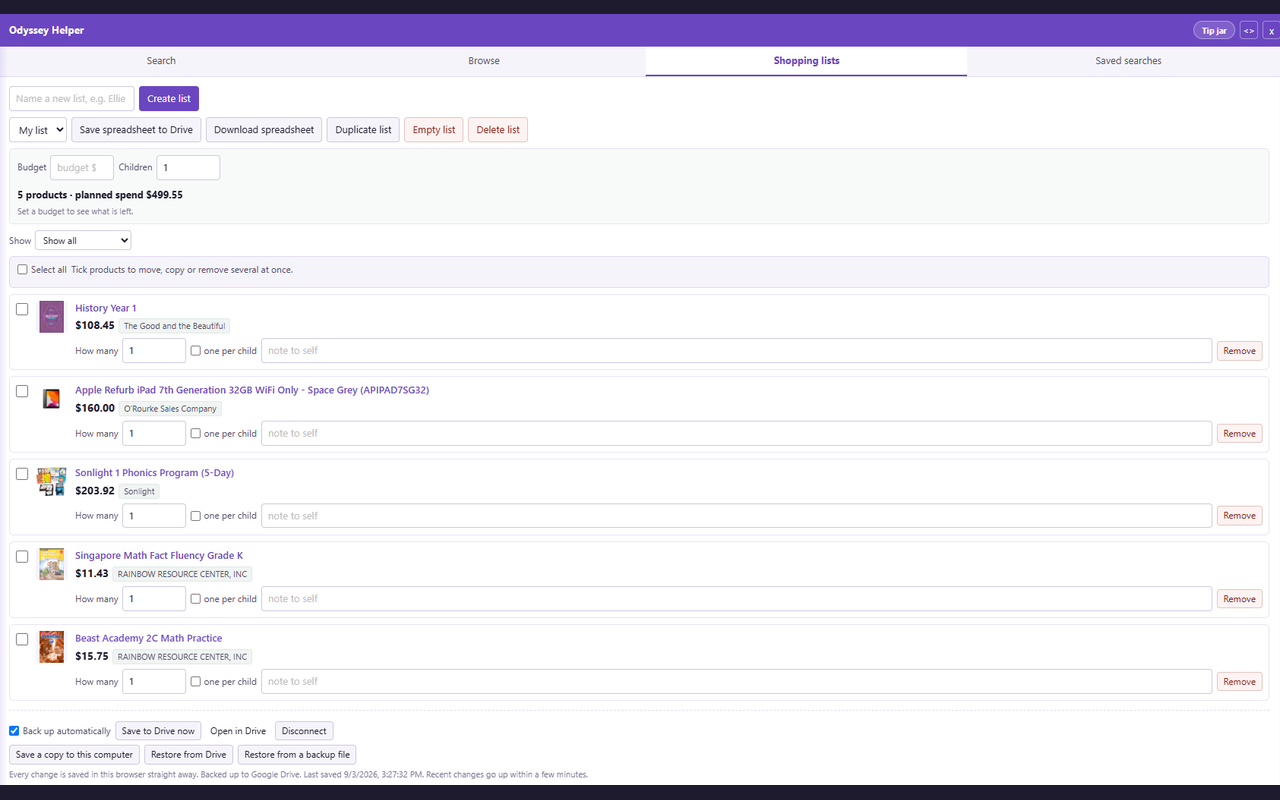Remove History Year 1 from the list
This screenshot has height=800, width=1280.
[x=1239, y=351]
